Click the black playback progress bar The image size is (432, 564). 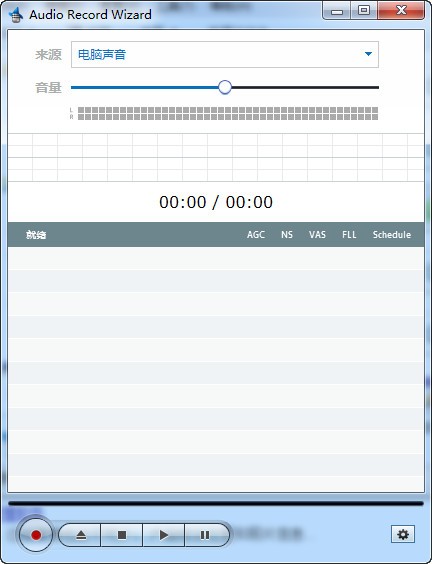pyautogui.click(x=216, y=504)
